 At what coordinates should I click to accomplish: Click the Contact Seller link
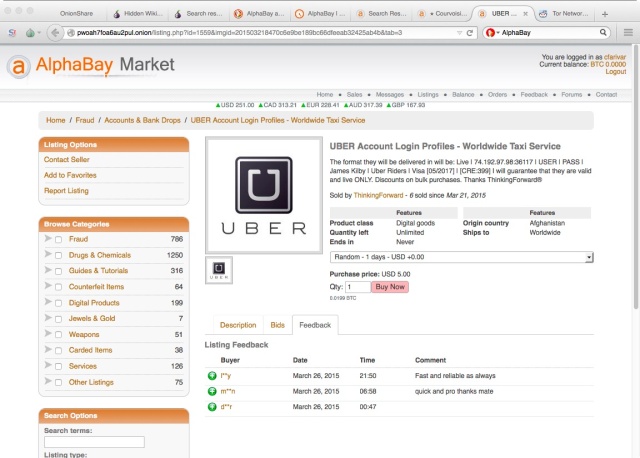click(67, 160)
